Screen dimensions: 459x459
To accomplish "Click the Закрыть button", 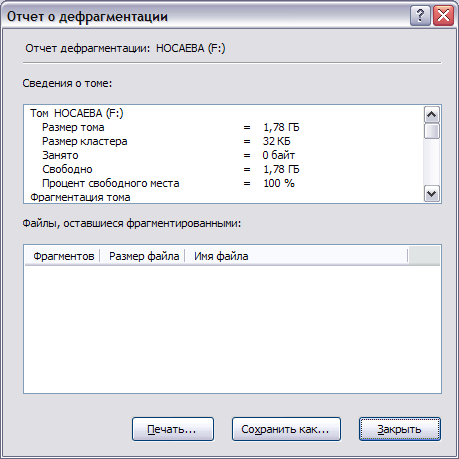I will (400, 429).
